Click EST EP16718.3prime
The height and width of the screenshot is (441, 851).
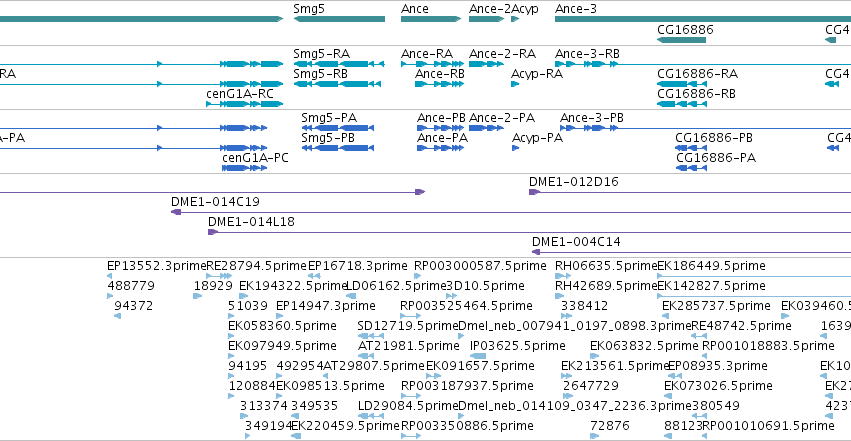coord(358,266)
